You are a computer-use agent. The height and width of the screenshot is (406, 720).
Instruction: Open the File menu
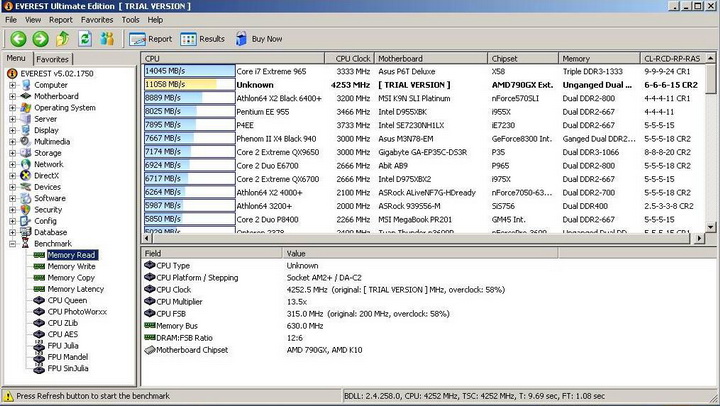point(11,20)
